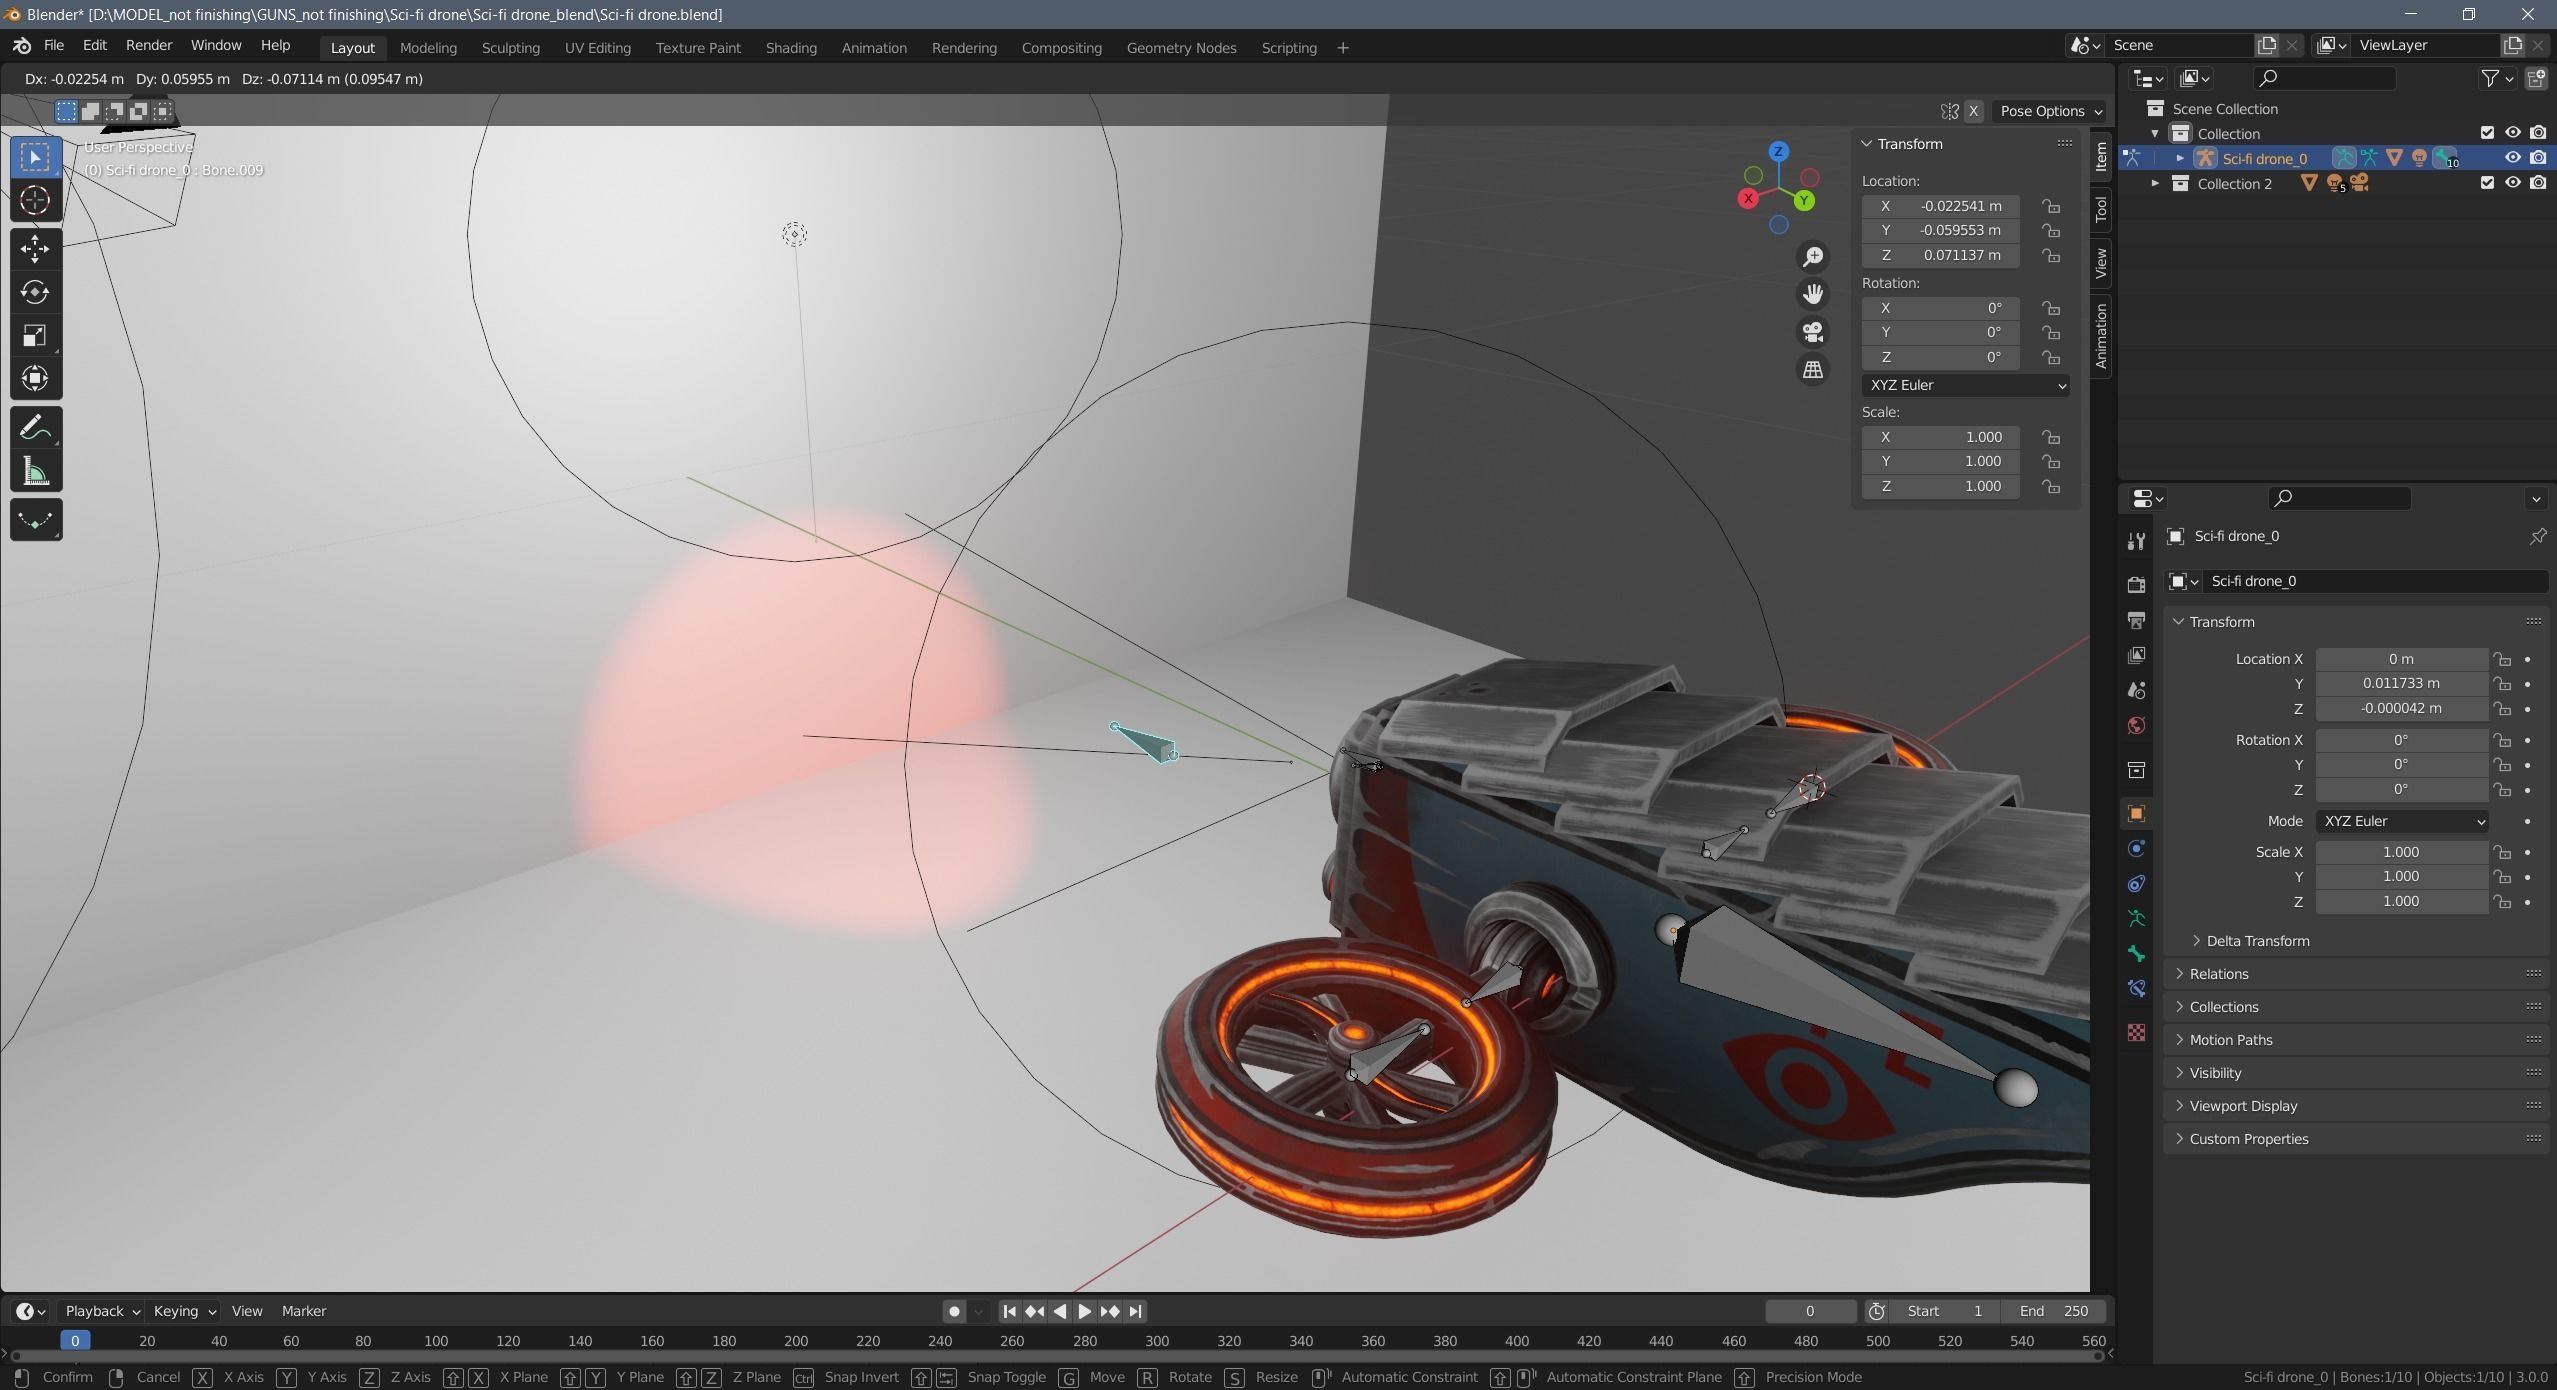Open the Armature Object Data tab

tap(2137, 918)
